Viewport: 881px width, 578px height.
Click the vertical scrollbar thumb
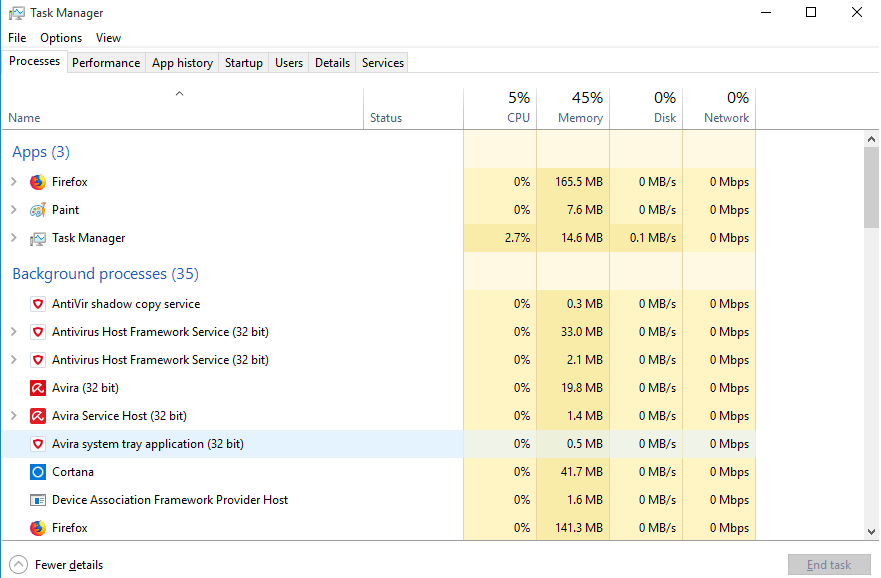871,188
